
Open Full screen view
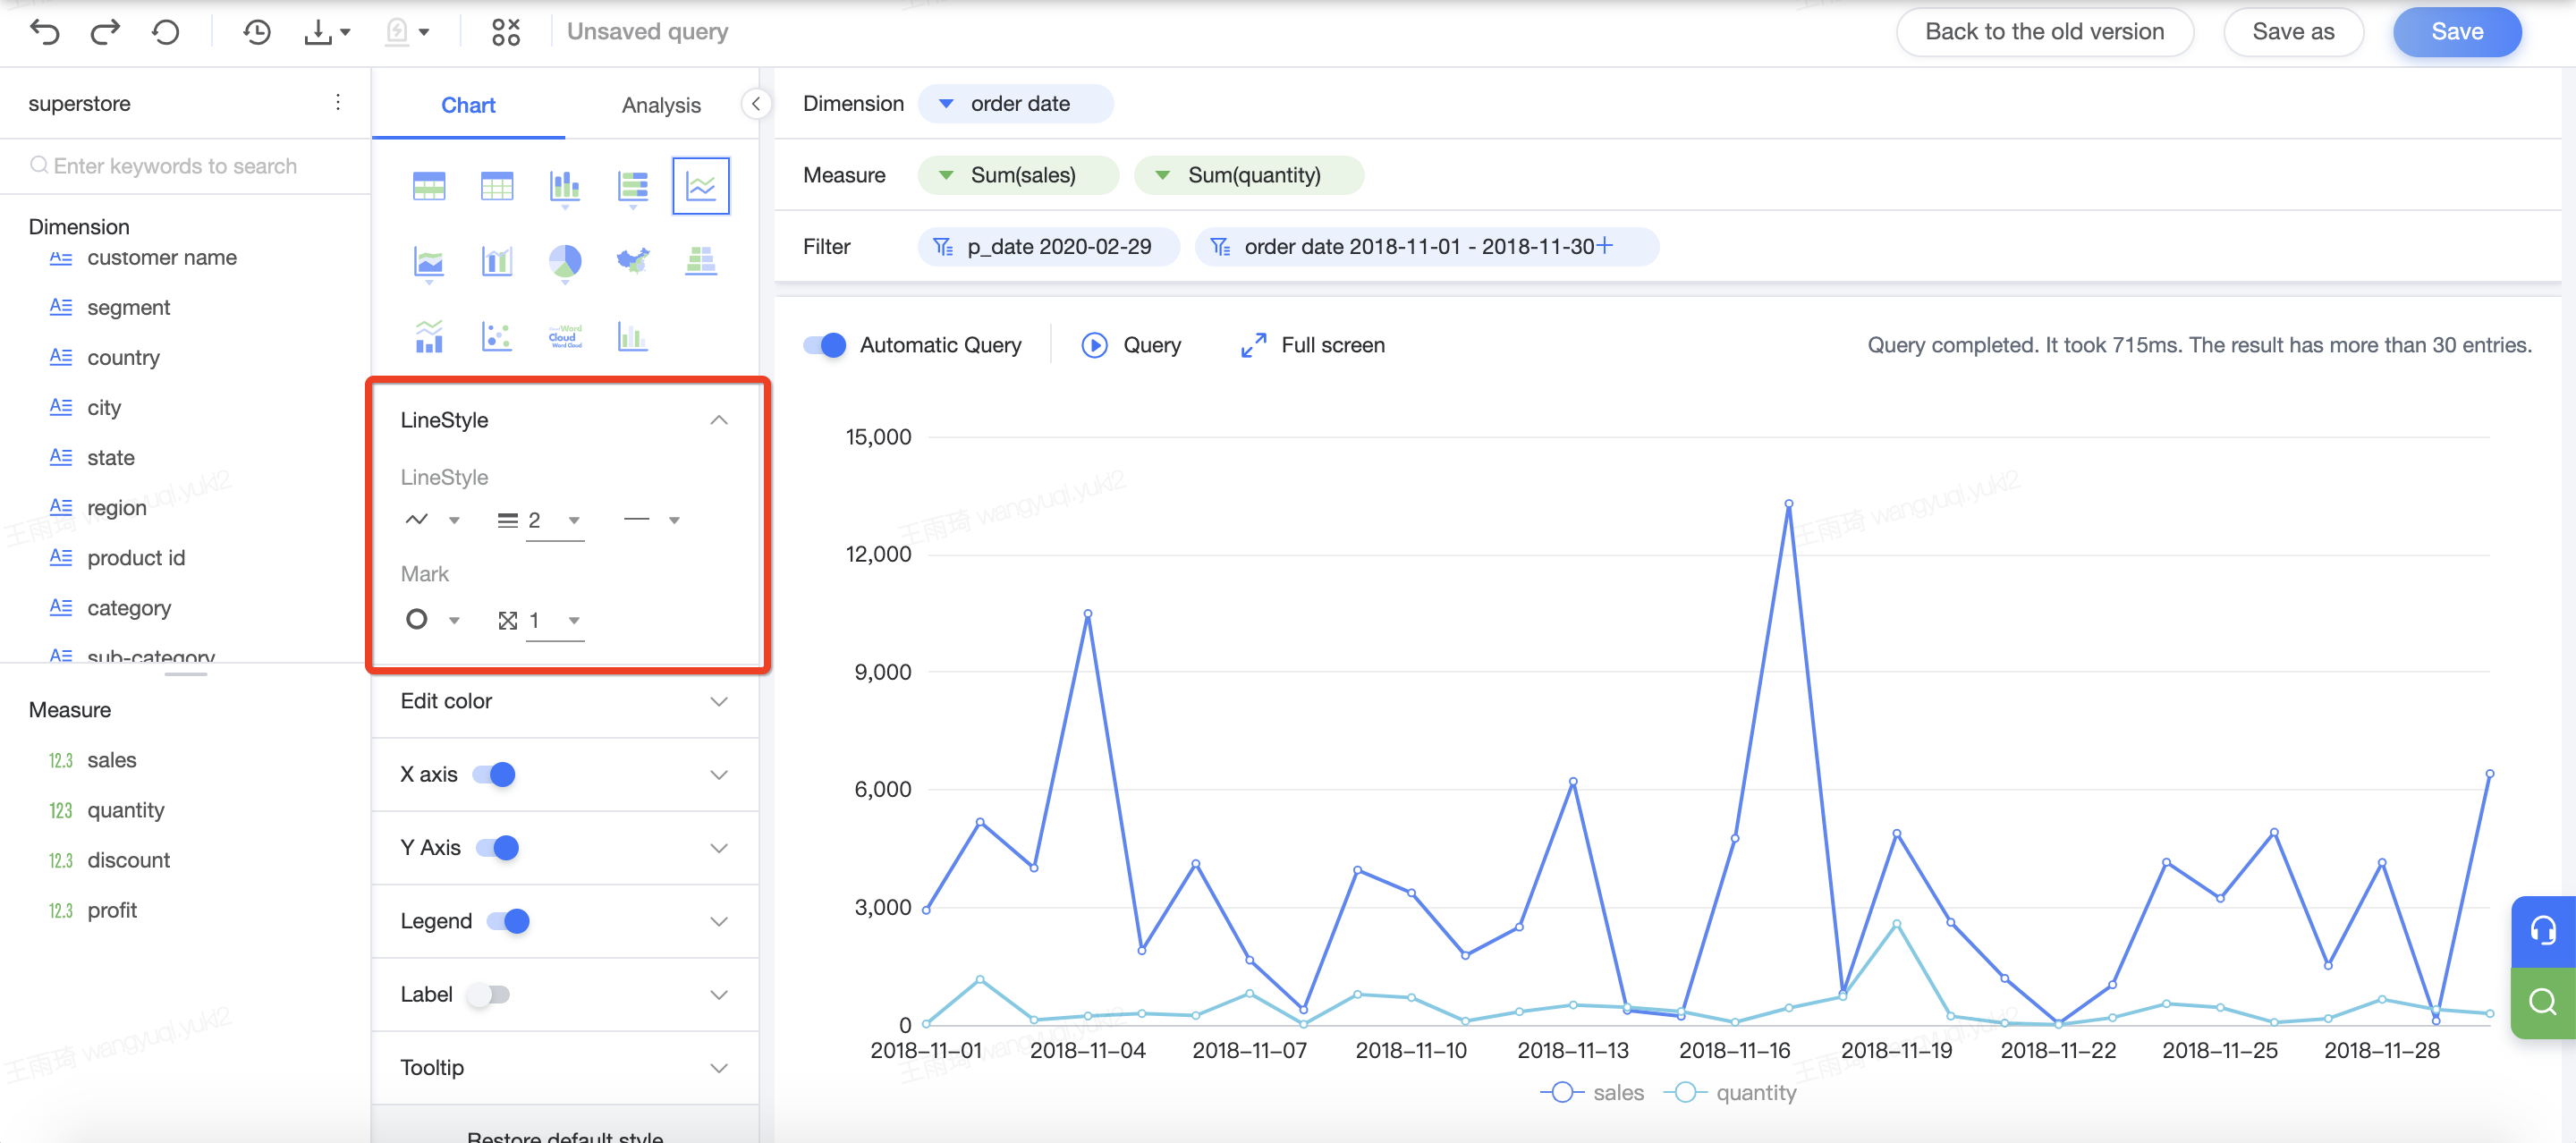click(1312, 346)
